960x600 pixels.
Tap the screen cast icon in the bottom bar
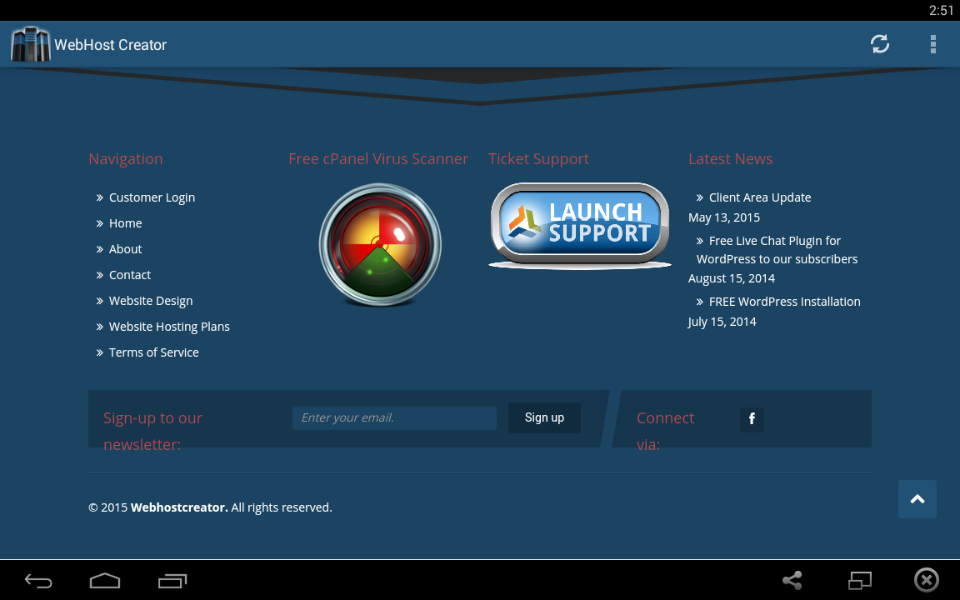tap(860, 580)
